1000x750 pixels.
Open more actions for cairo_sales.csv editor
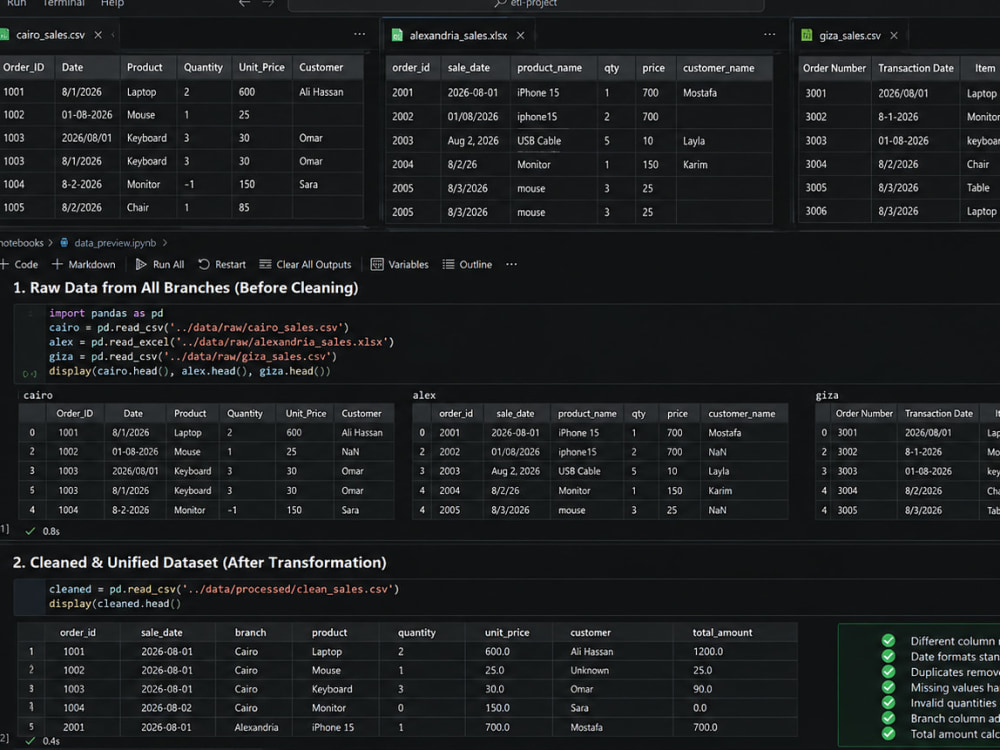[x=360, y=34]
